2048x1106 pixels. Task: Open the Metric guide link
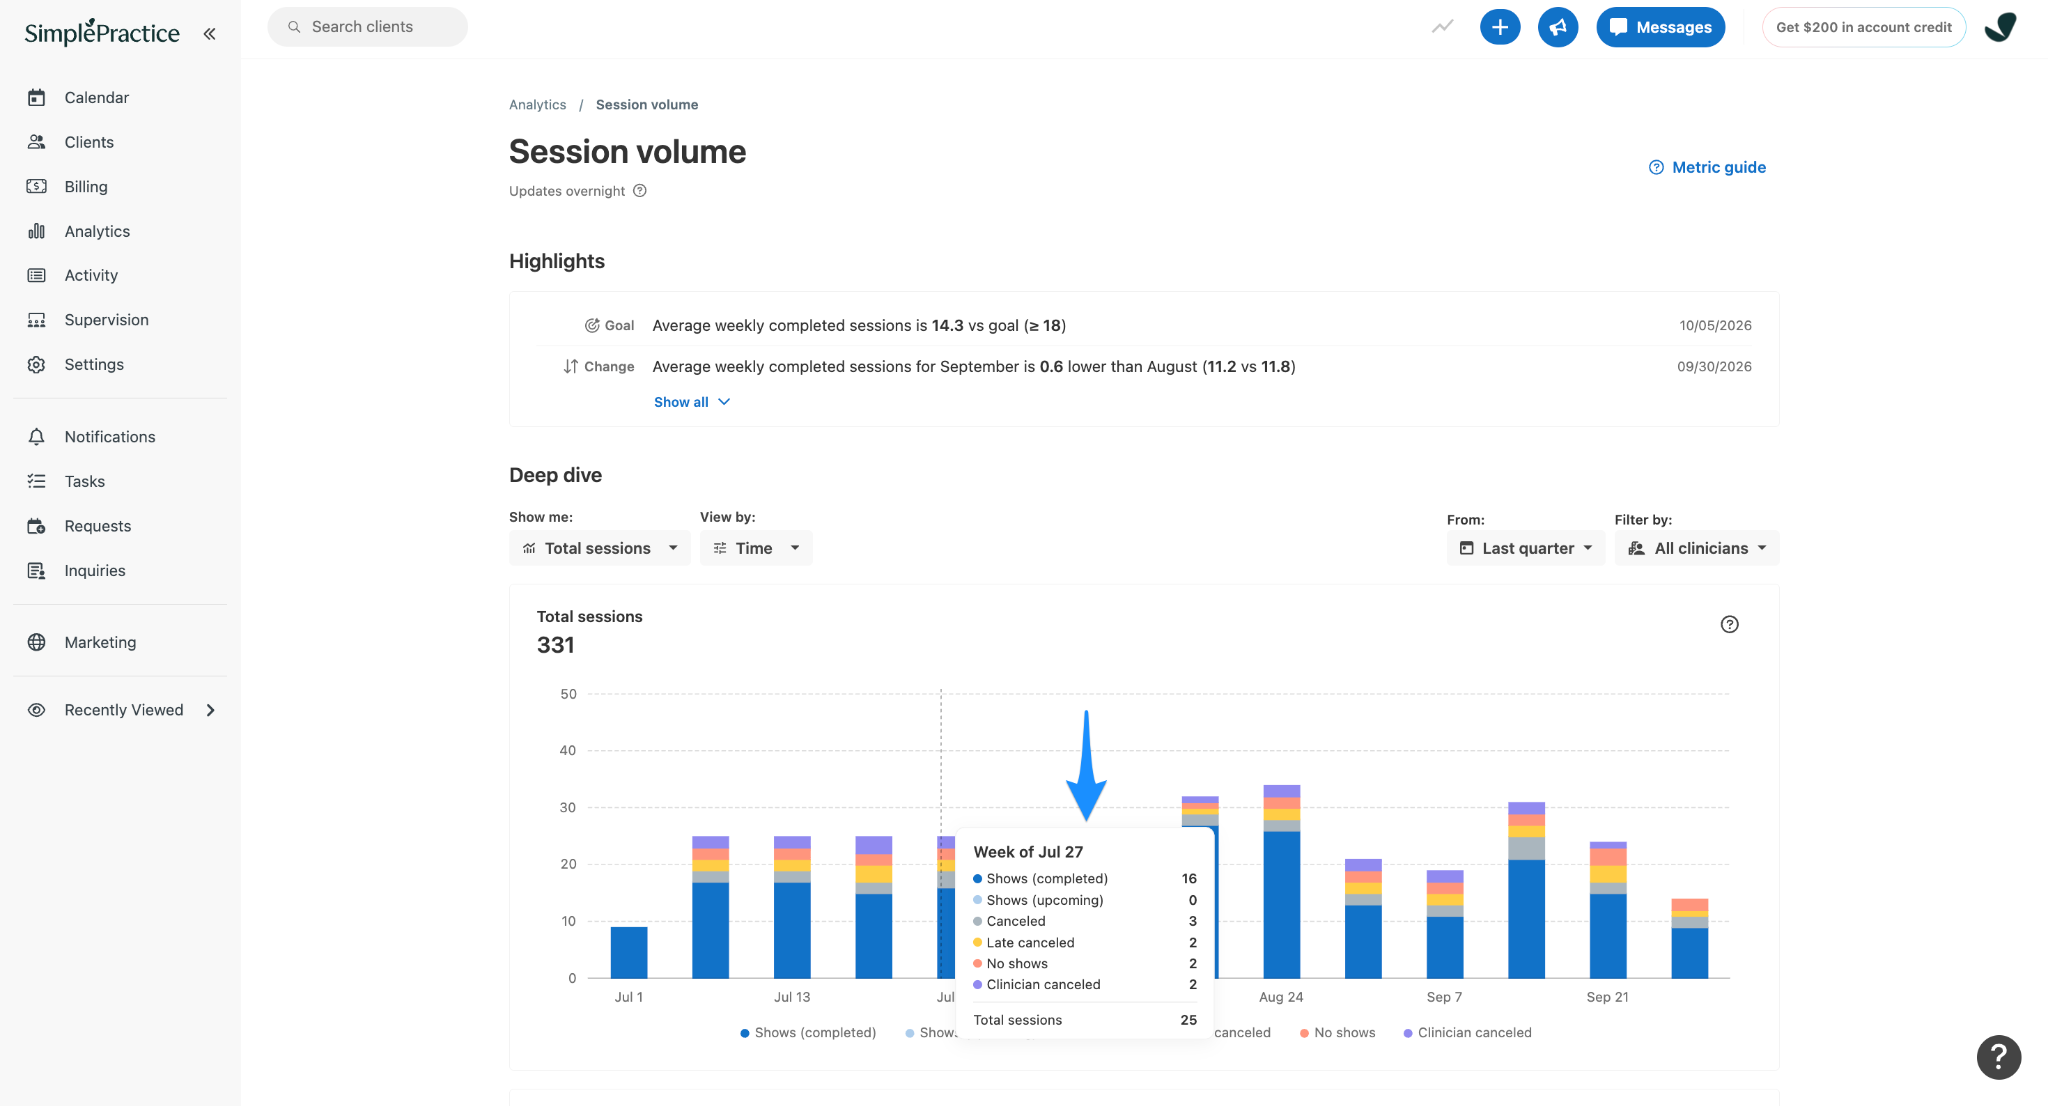(1707, 167)
